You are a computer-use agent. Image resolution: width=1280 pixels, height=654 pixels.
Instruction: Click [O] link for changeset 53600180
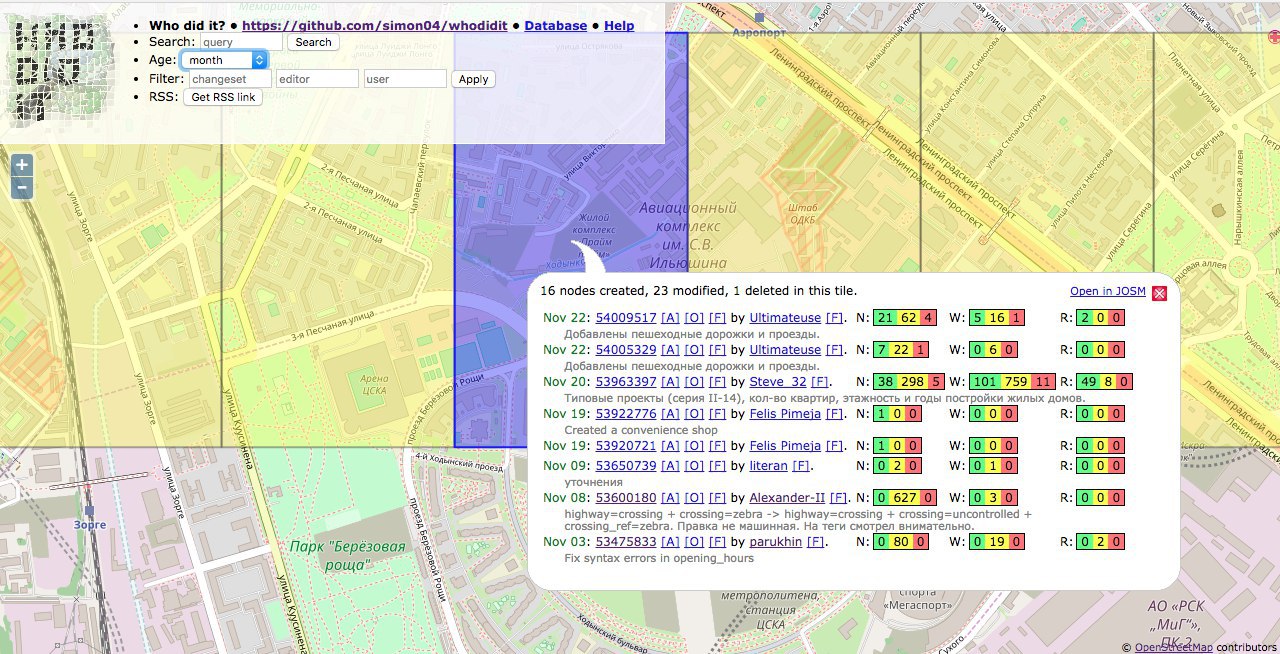point(694,497)
